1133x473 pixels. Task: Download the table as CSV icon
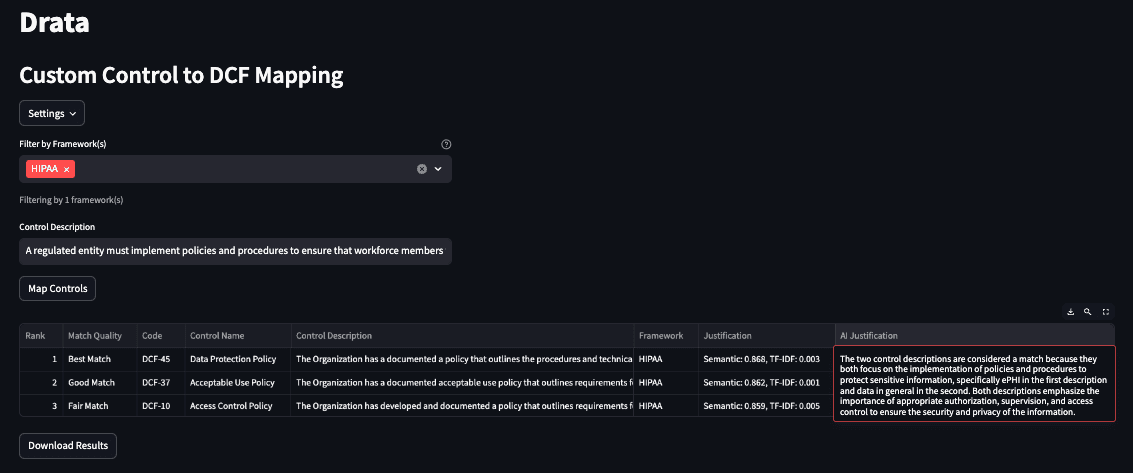point(1071,312)
